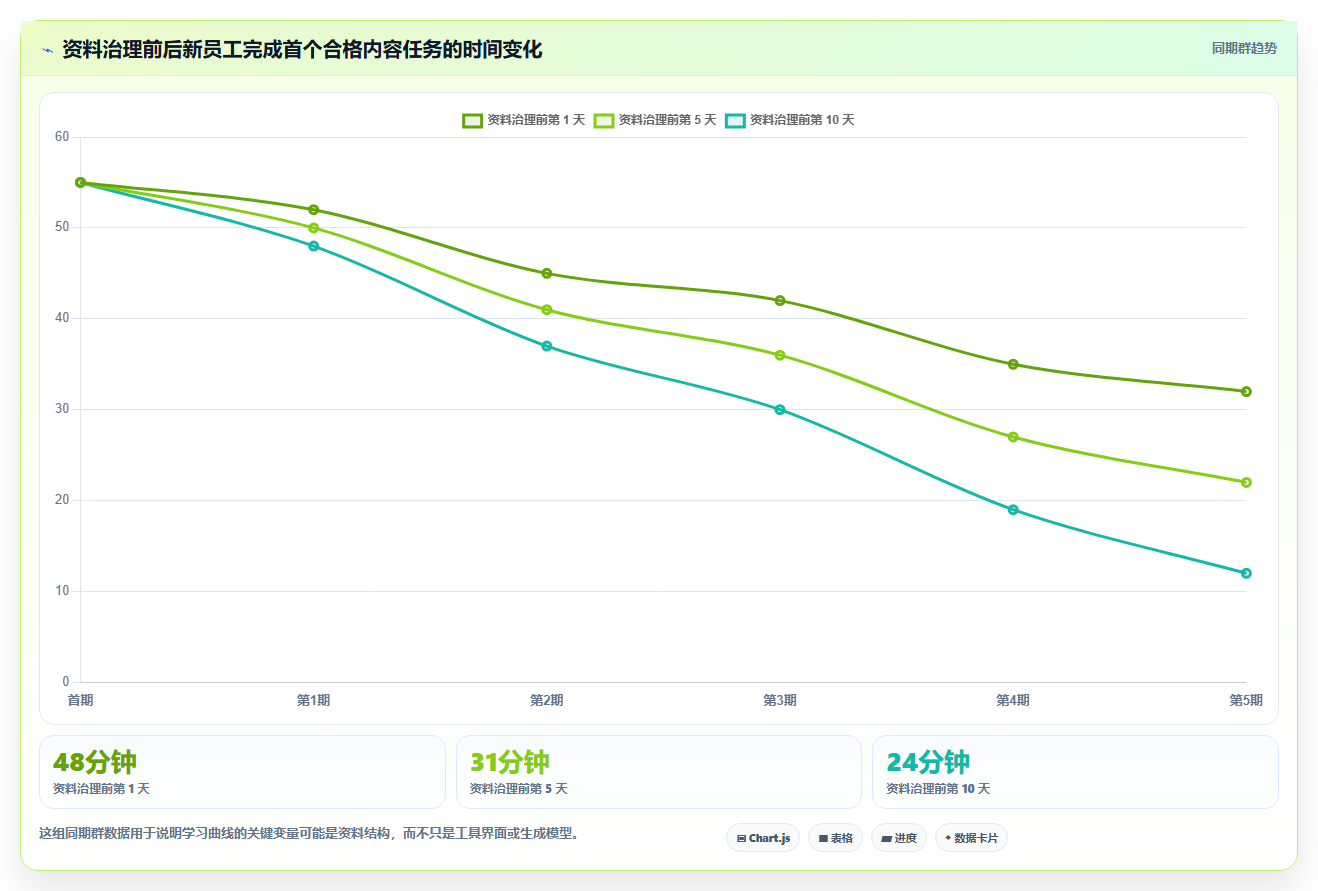Click the 第2期 x-axis label
Screen dimensions: 1318x891
[546, 700]
